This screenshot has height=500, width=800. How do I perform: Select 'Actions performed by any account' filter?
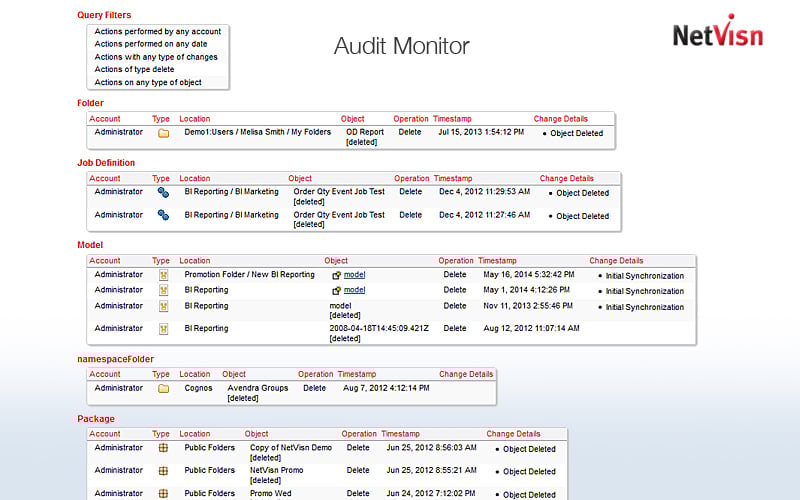tap(157, 31)
